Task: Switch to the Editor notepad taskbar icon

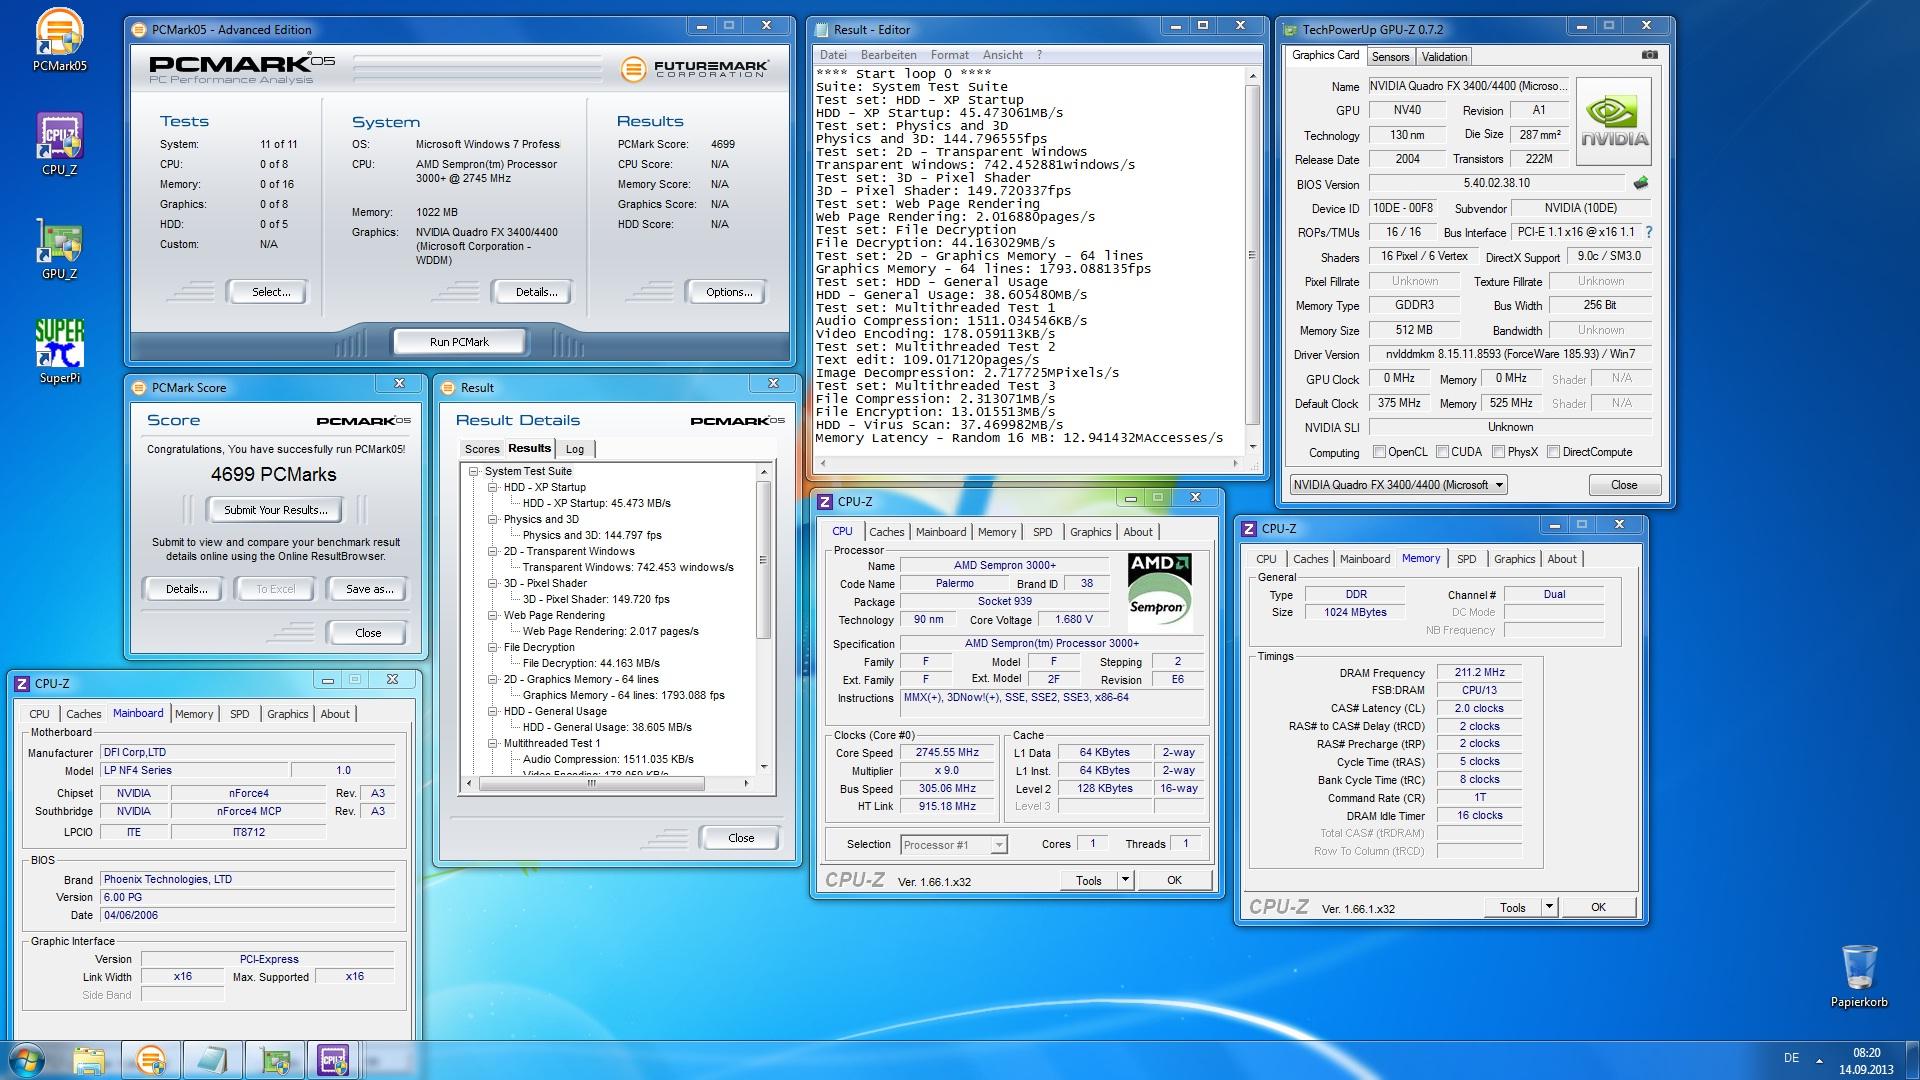Action: [213, 1060]
